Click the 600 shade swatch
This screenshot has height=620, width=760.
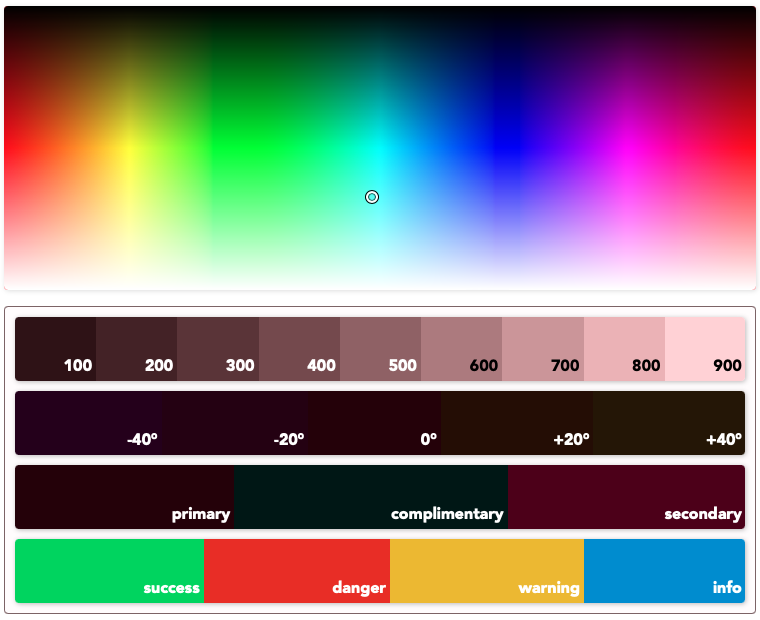point(461,349)
